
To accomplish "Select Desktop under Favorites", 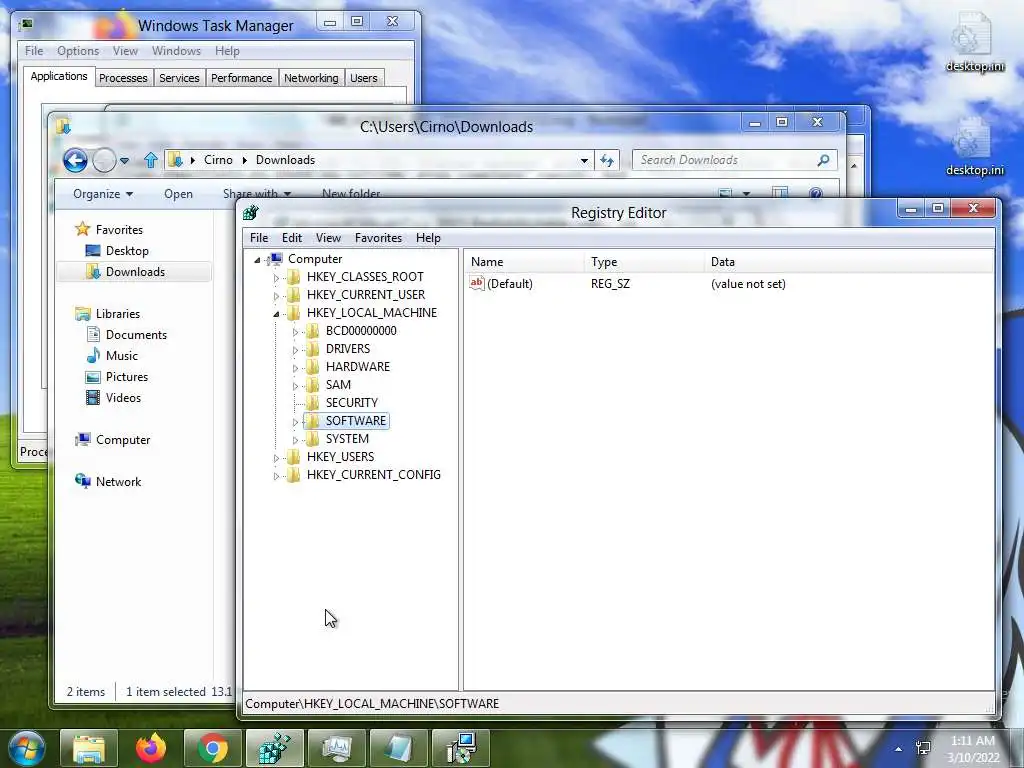I will 127,251.
